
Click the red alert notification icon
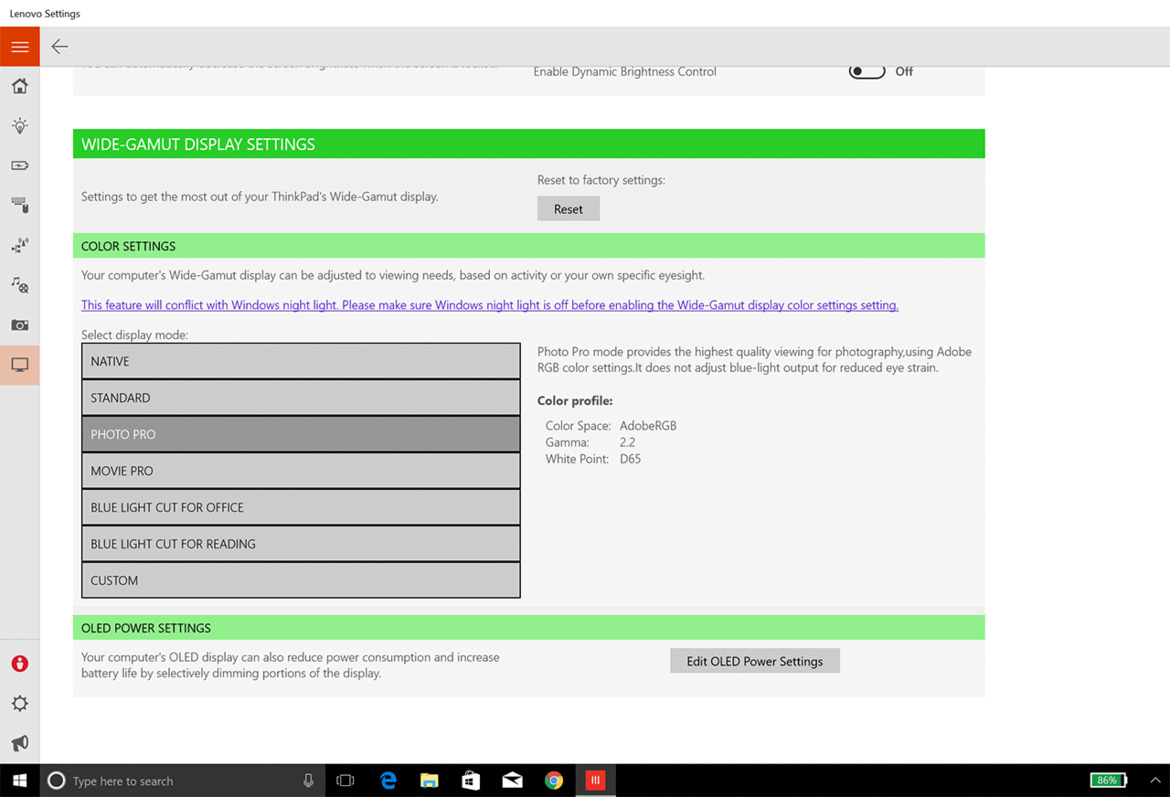(19, 663)
